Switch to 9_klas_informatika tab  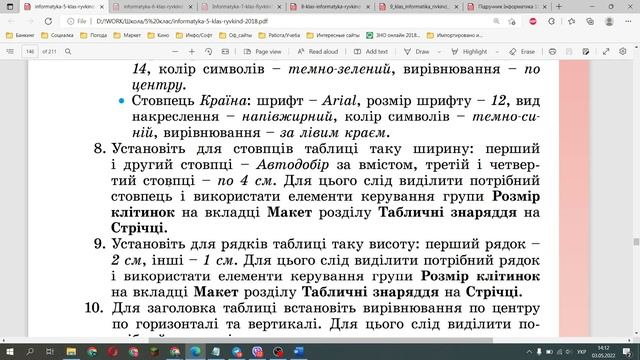[420, 7]
